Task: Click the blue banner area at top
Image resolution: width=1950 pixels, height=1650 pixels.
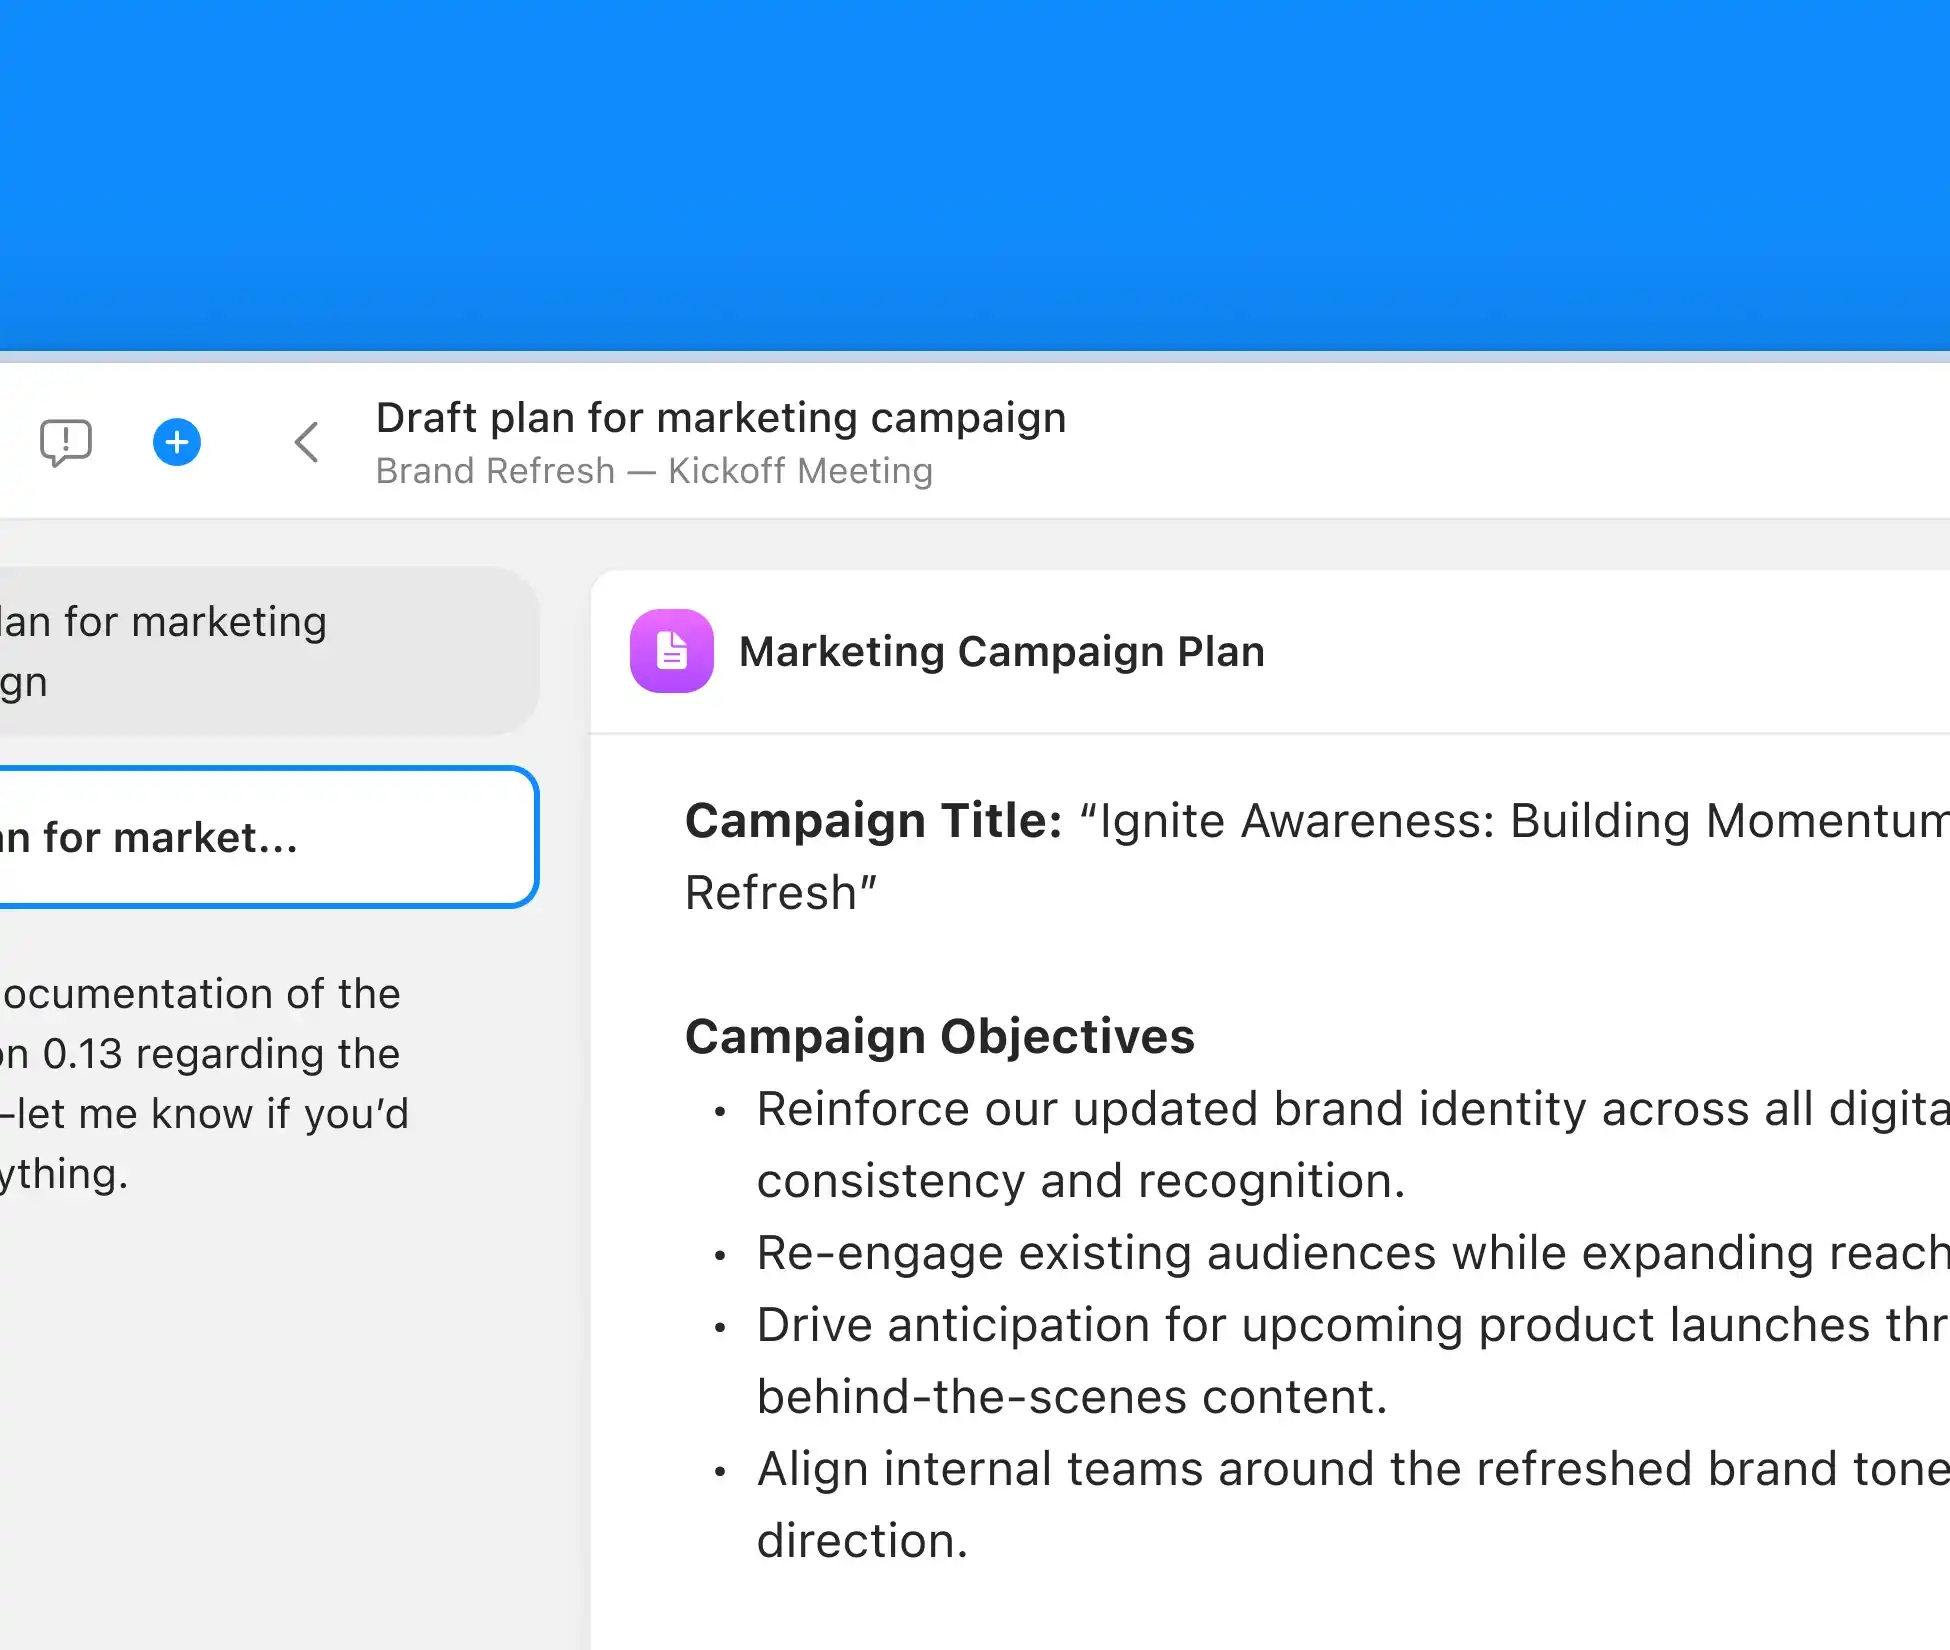Action: [975, 175]
